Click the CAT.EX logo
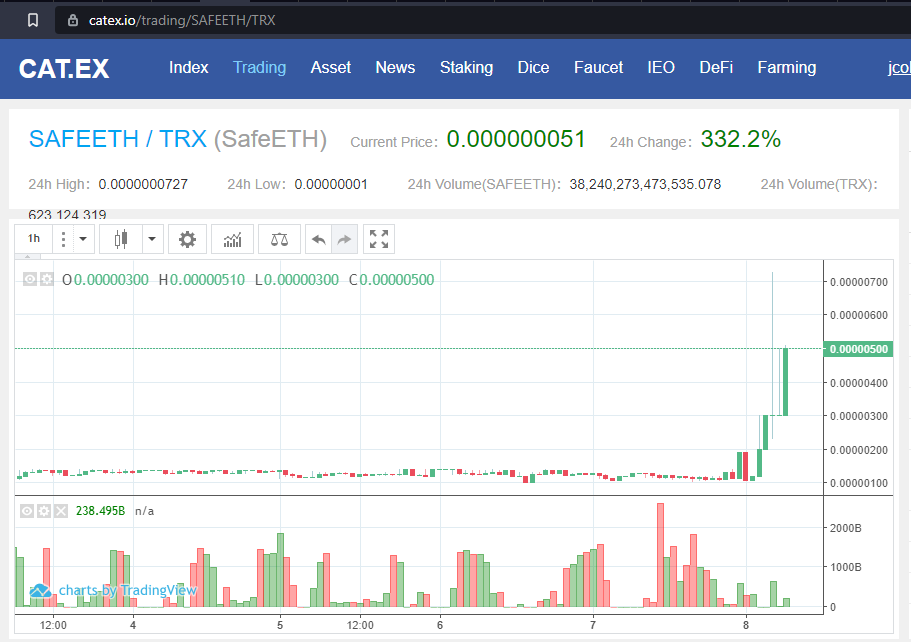The width and height of the screenshot is (911, 642). (64, 69)
